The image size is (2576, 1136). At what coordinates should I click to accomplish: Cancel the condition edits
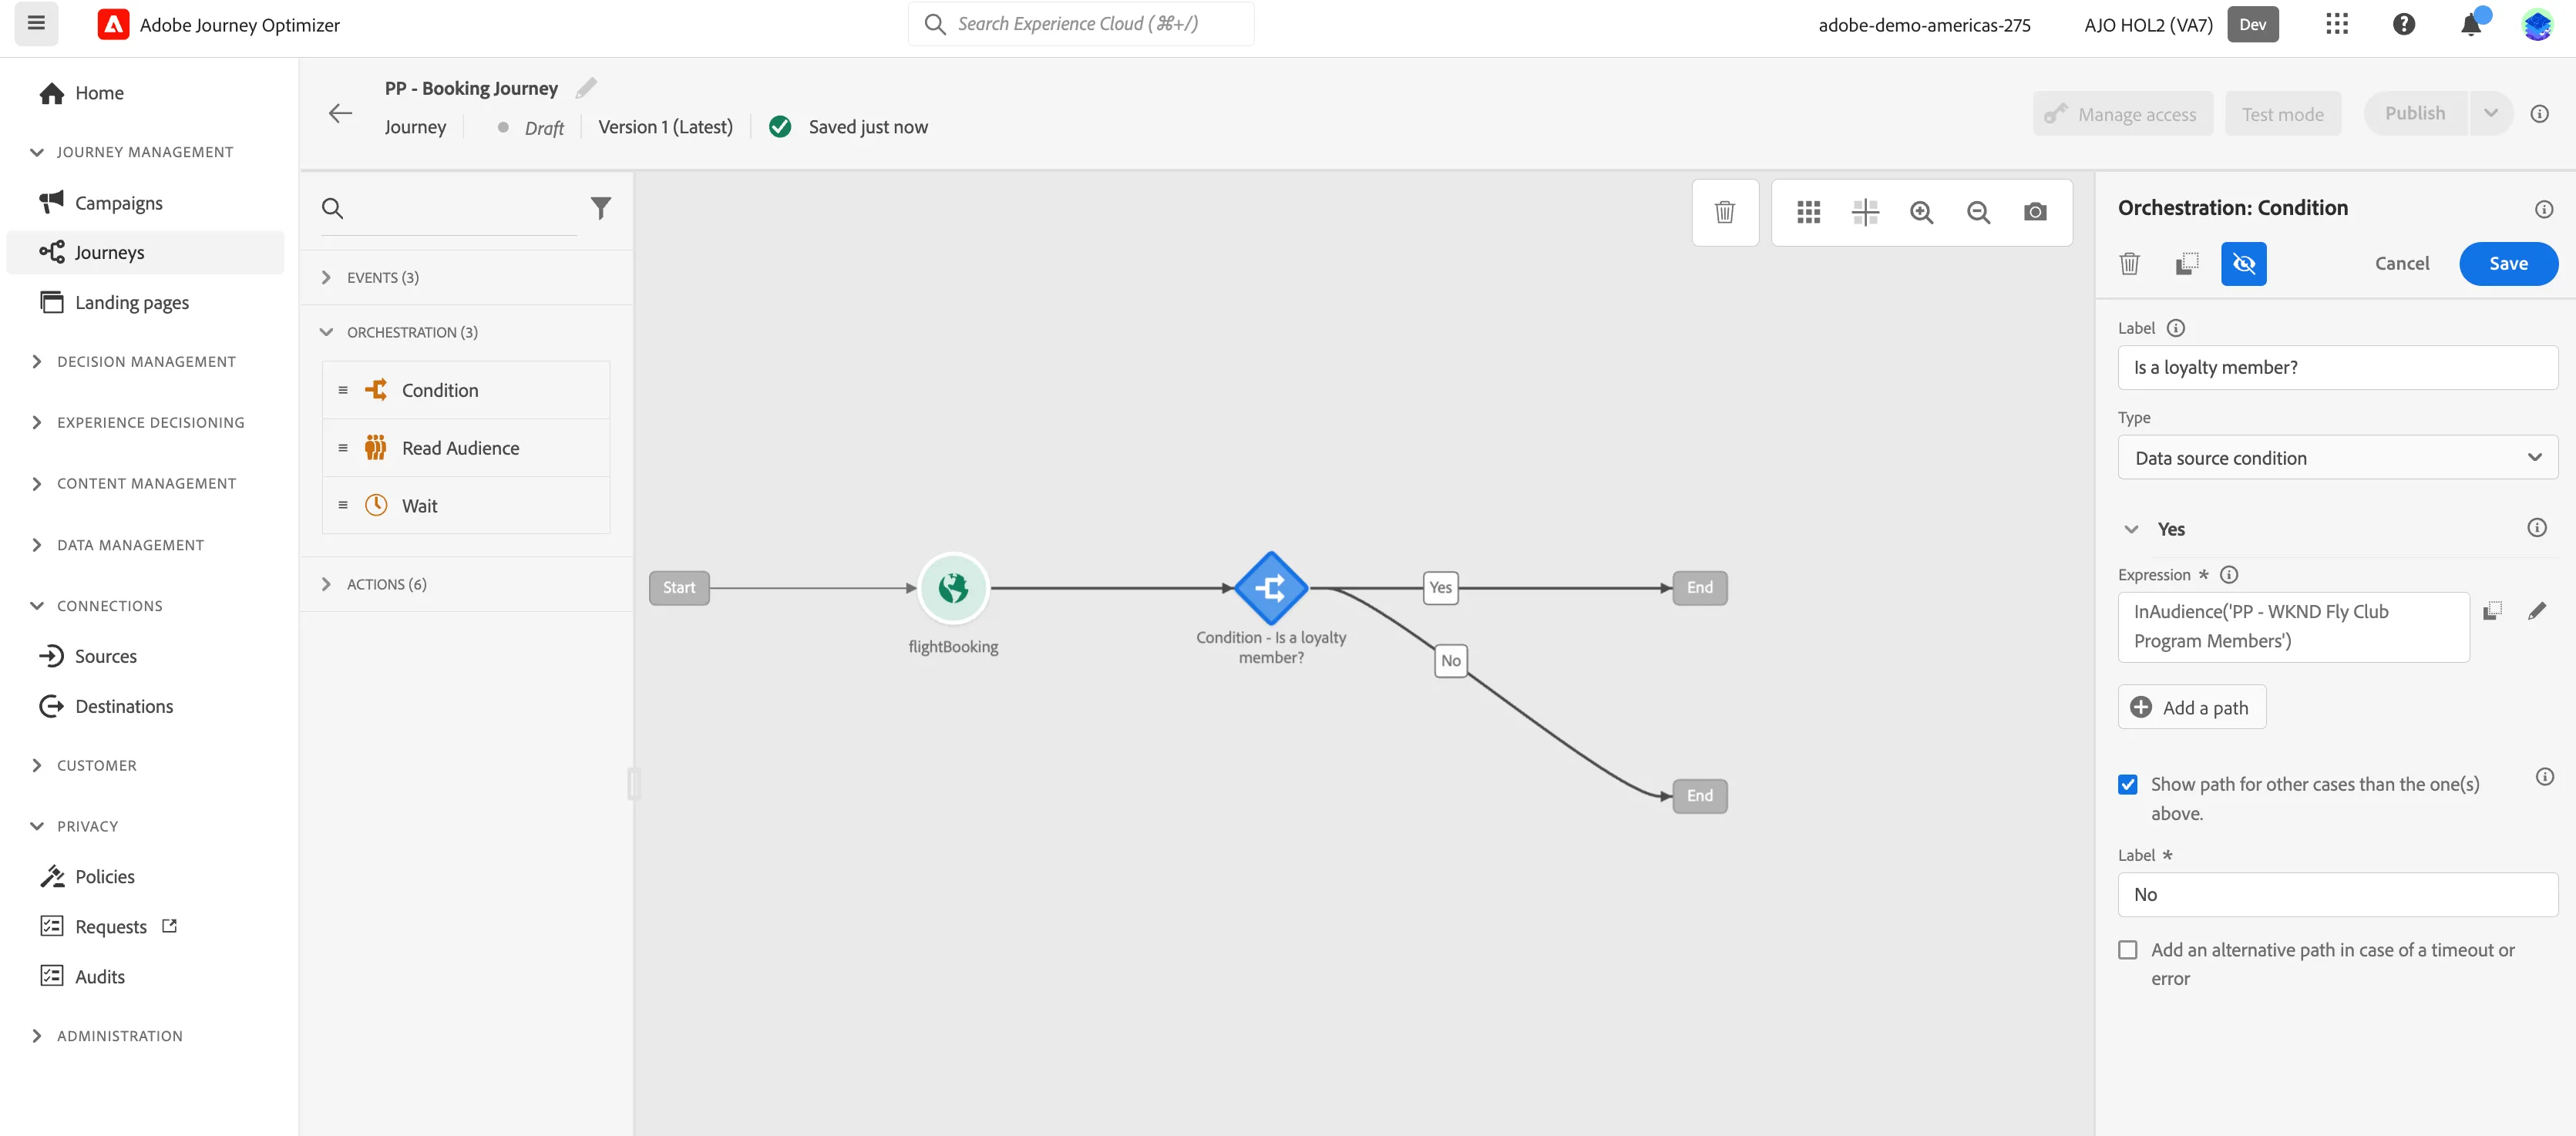click(x=2402, y=264)
